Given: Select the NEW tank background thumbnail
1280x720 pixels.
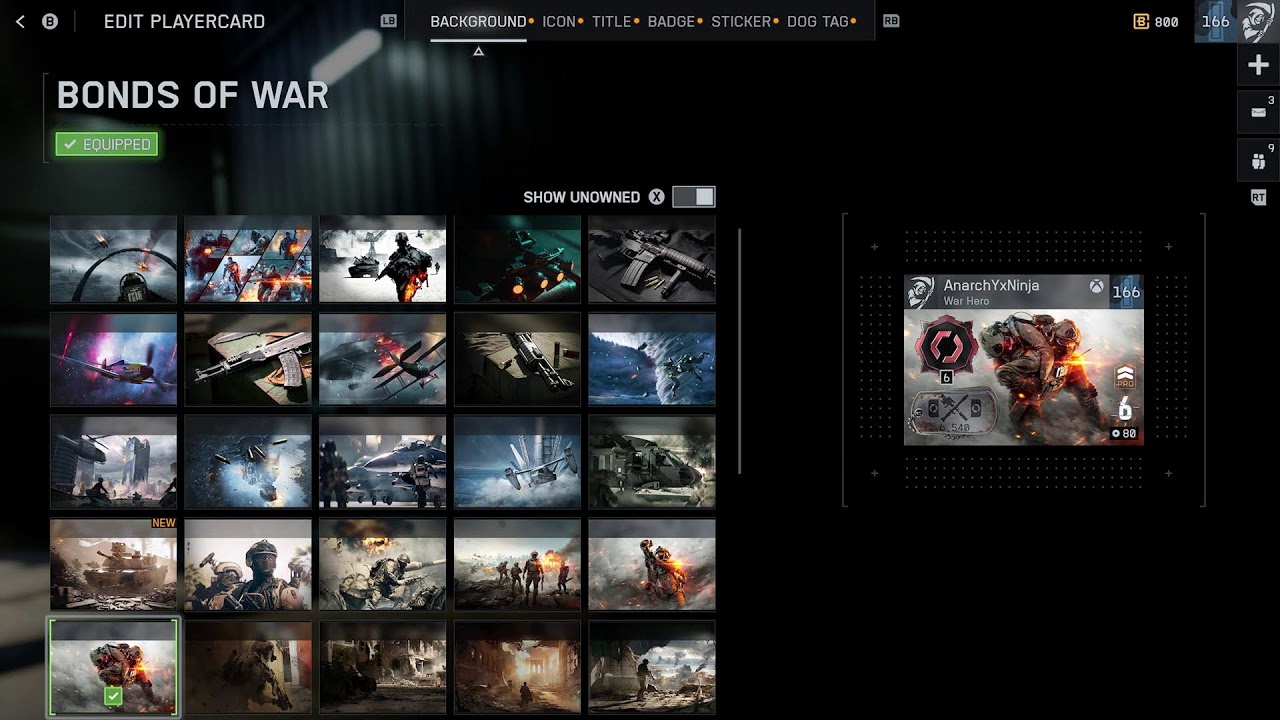Looking at the screenshot, I should [x=113, y=564].
